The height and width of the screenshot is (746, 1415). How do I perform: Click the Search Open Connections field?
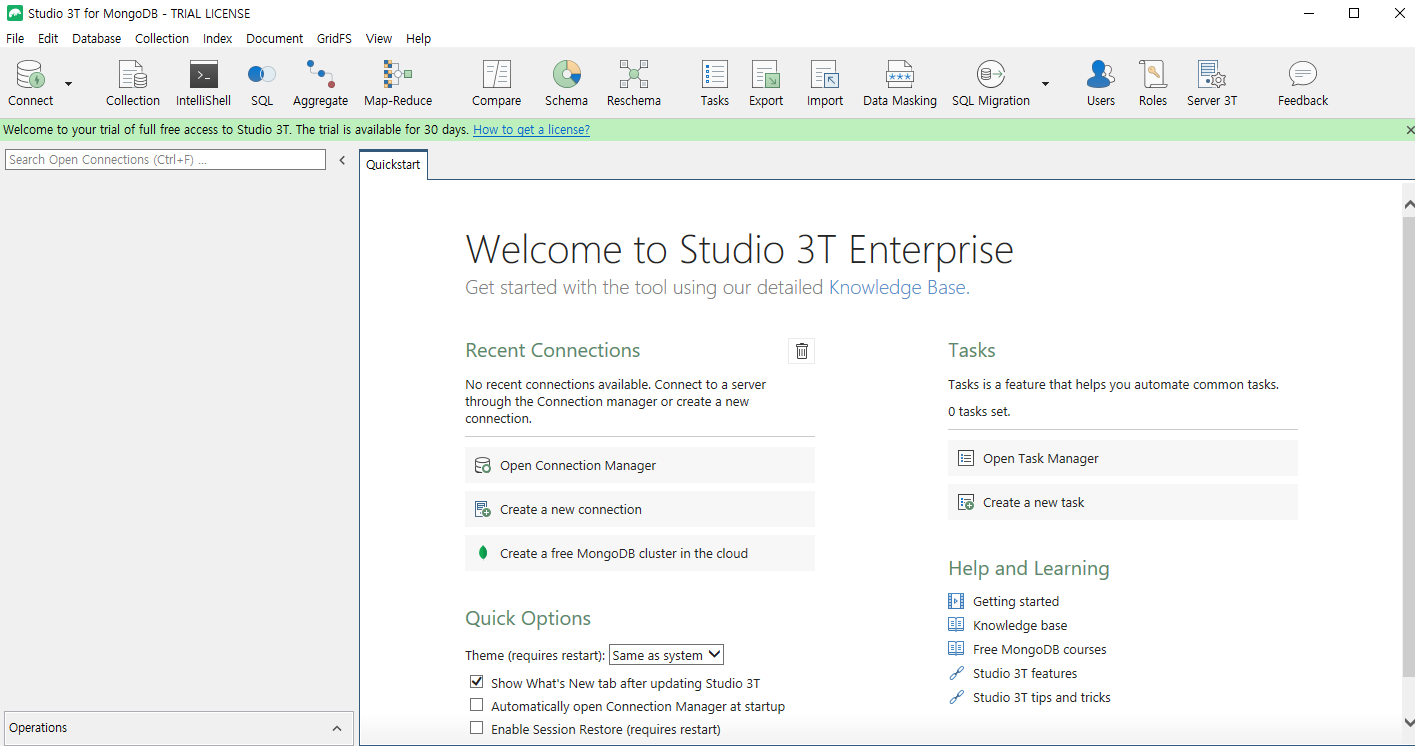pos(165,160)
